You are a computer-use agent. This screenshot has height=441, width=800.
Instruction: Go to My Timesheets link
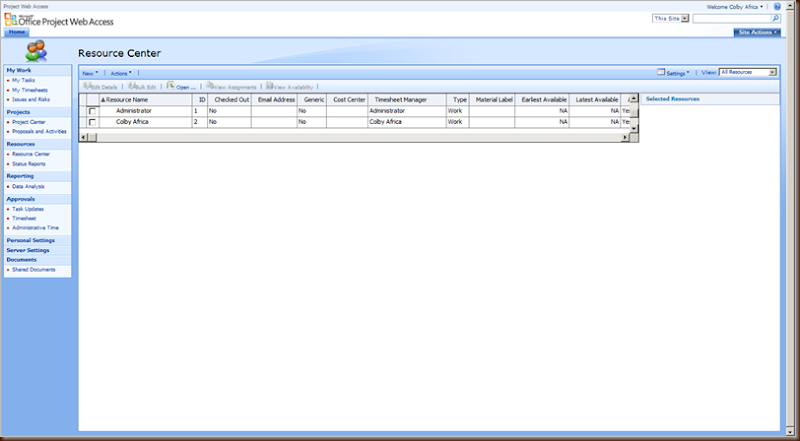point(30,90)
